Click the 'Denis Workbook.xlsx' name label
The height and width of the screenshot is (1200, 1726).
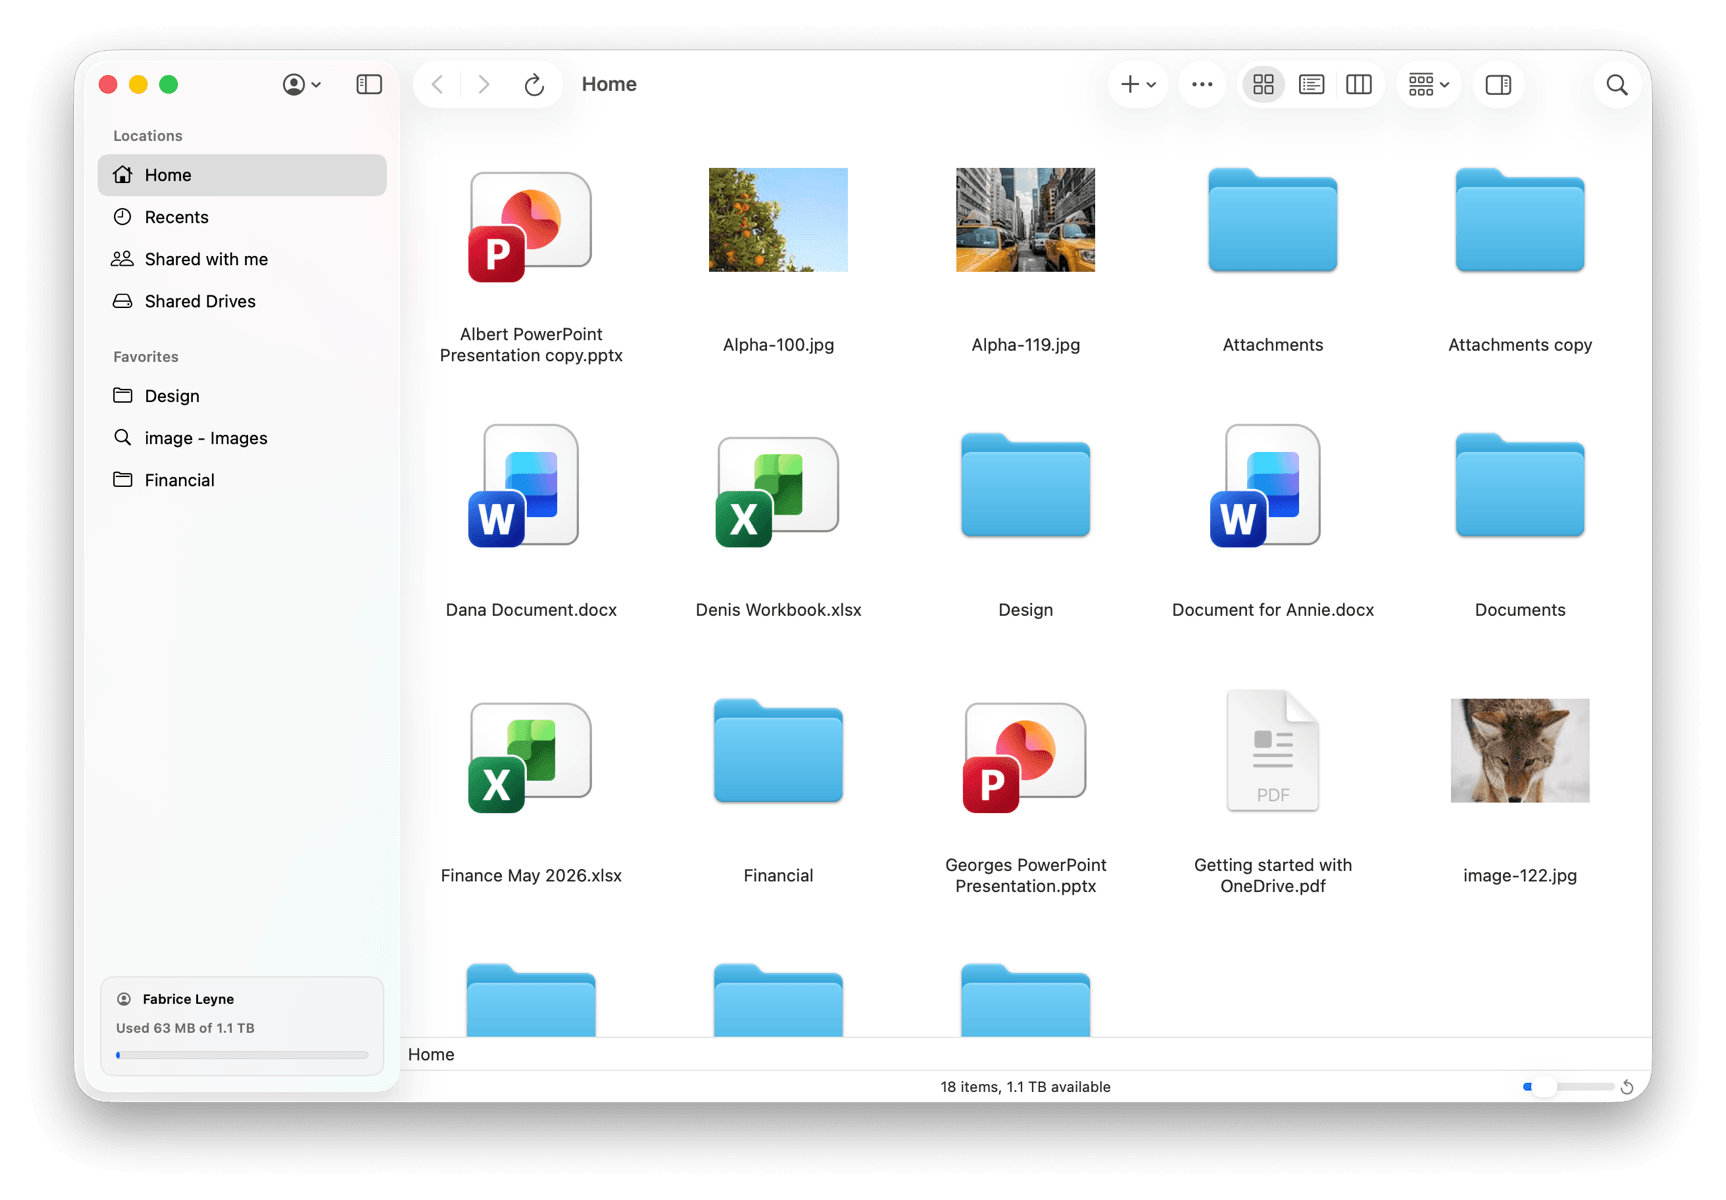click(778, 610)
